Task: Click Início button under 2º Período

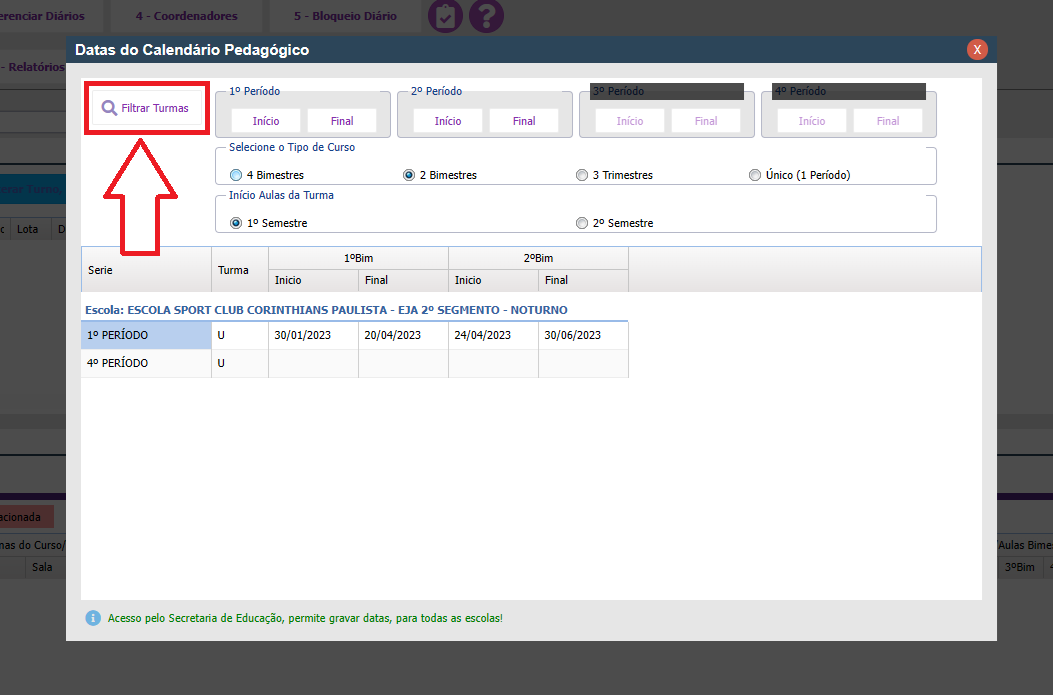Action: pyautogui.click(x=448, y=121)
